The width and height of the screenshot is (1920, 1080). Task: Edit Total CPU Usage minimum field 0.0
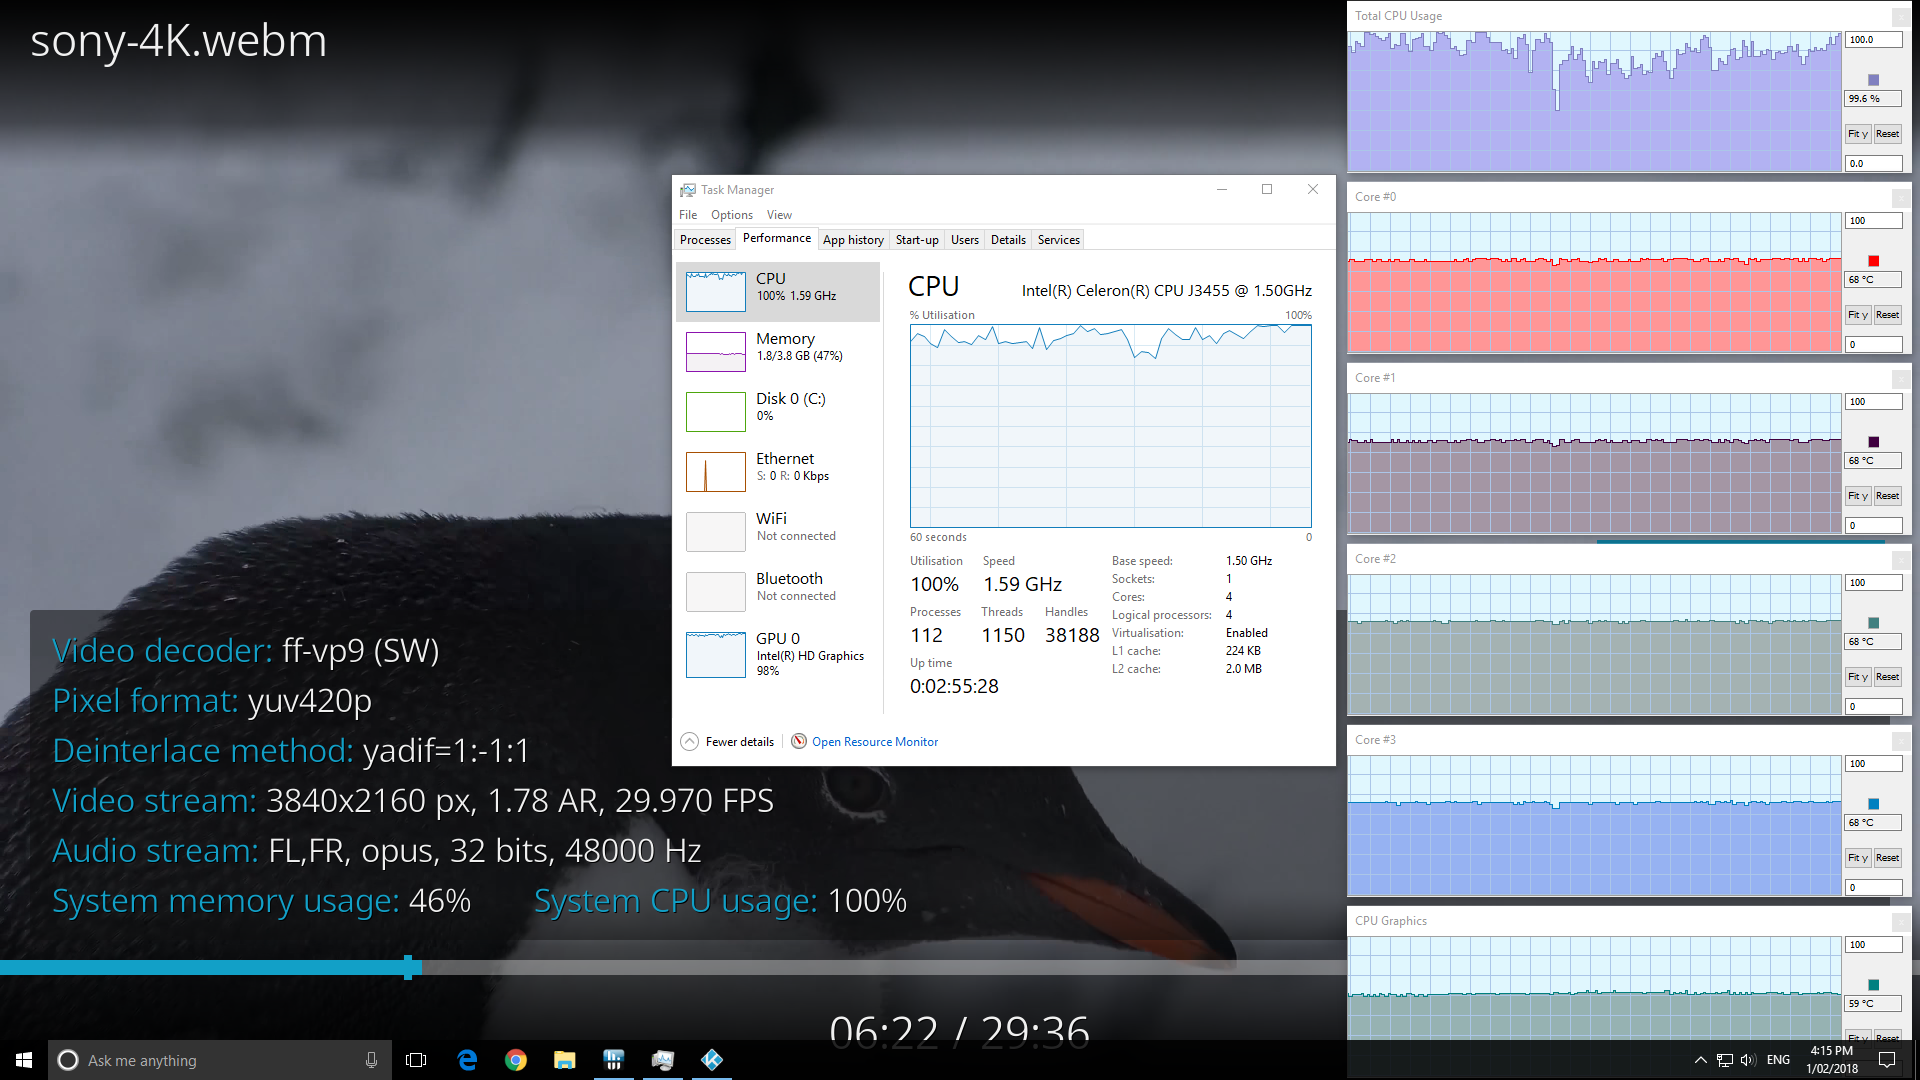point(1873,164)
